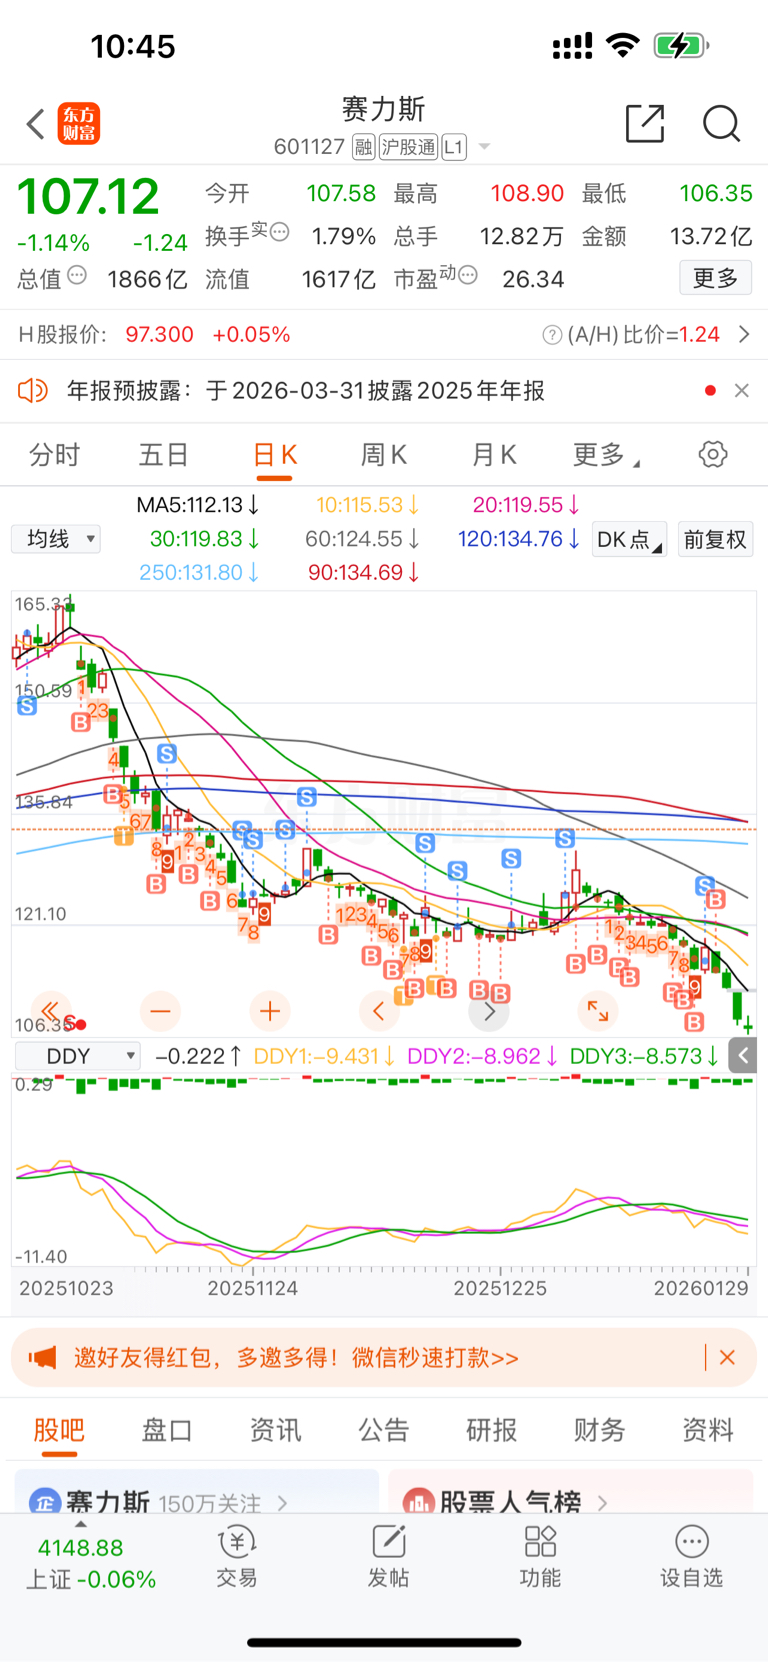Expand chart to fullscreen icon
This screenshot has height=1662, width=768.
tap(598, 1012)
